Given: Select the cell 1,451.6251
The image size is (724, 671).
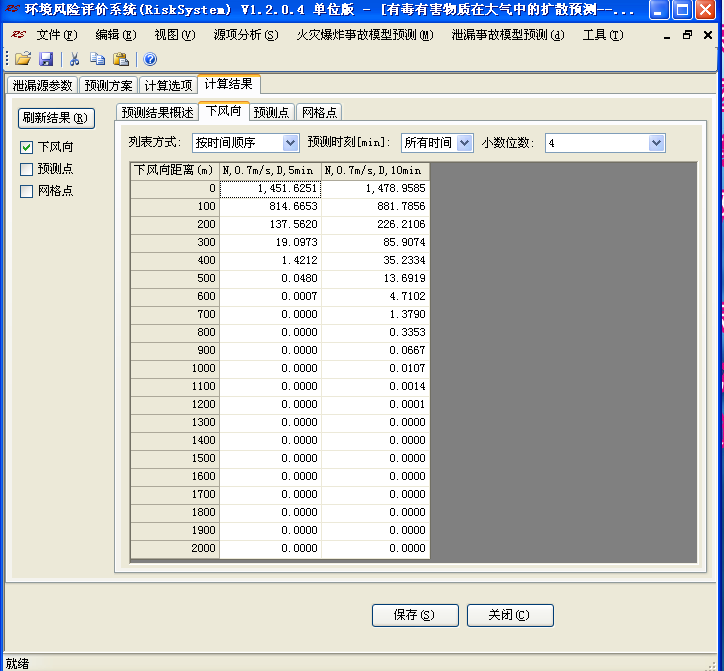Looking at the screenshot, I should [270, 189].
